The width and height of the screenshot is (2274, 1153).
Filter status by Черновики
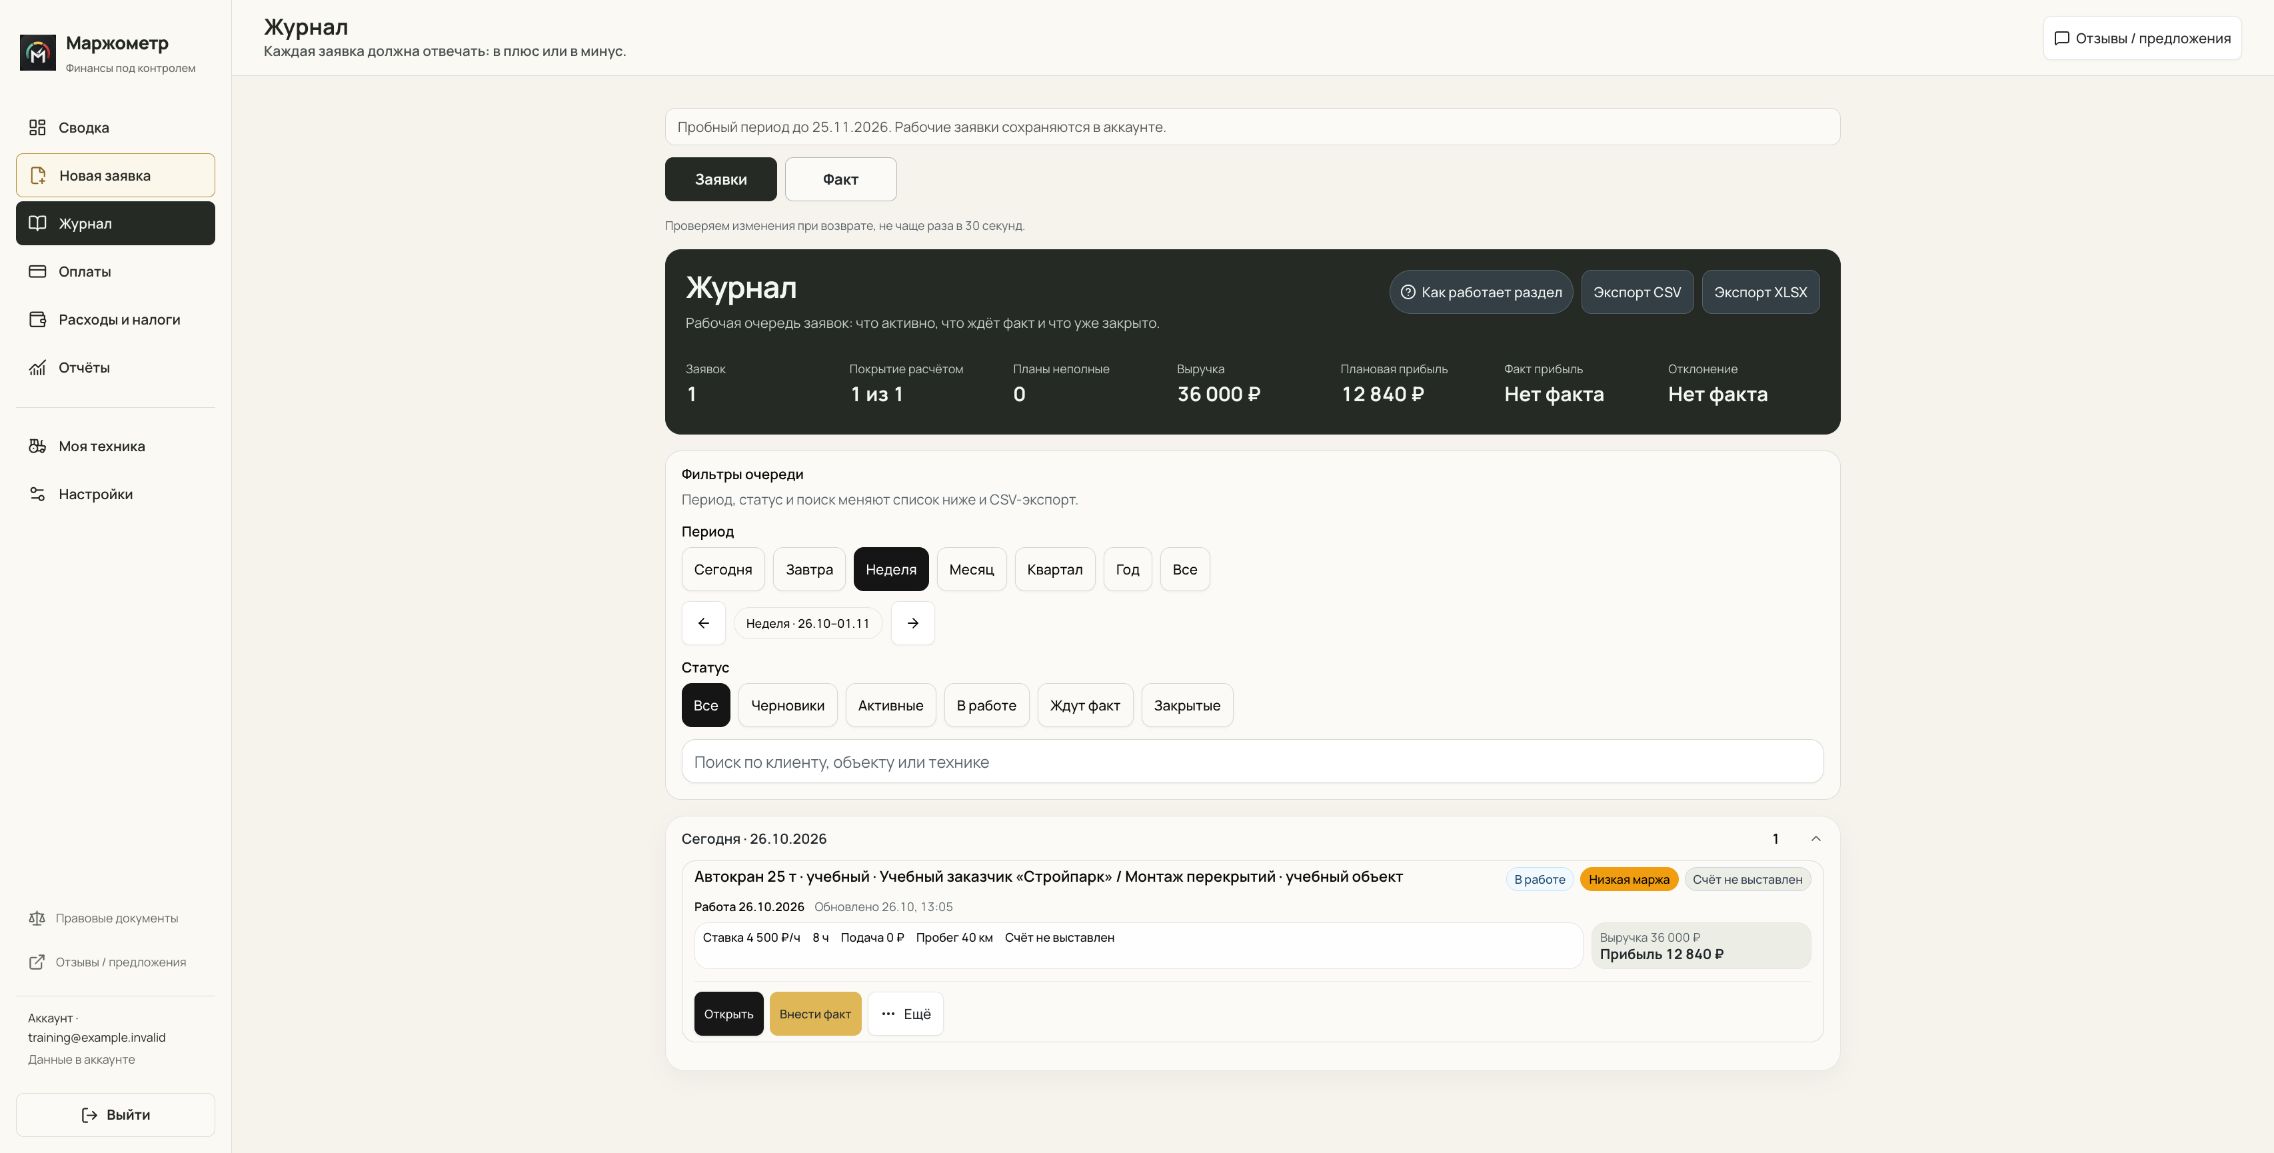click(788, 705)
